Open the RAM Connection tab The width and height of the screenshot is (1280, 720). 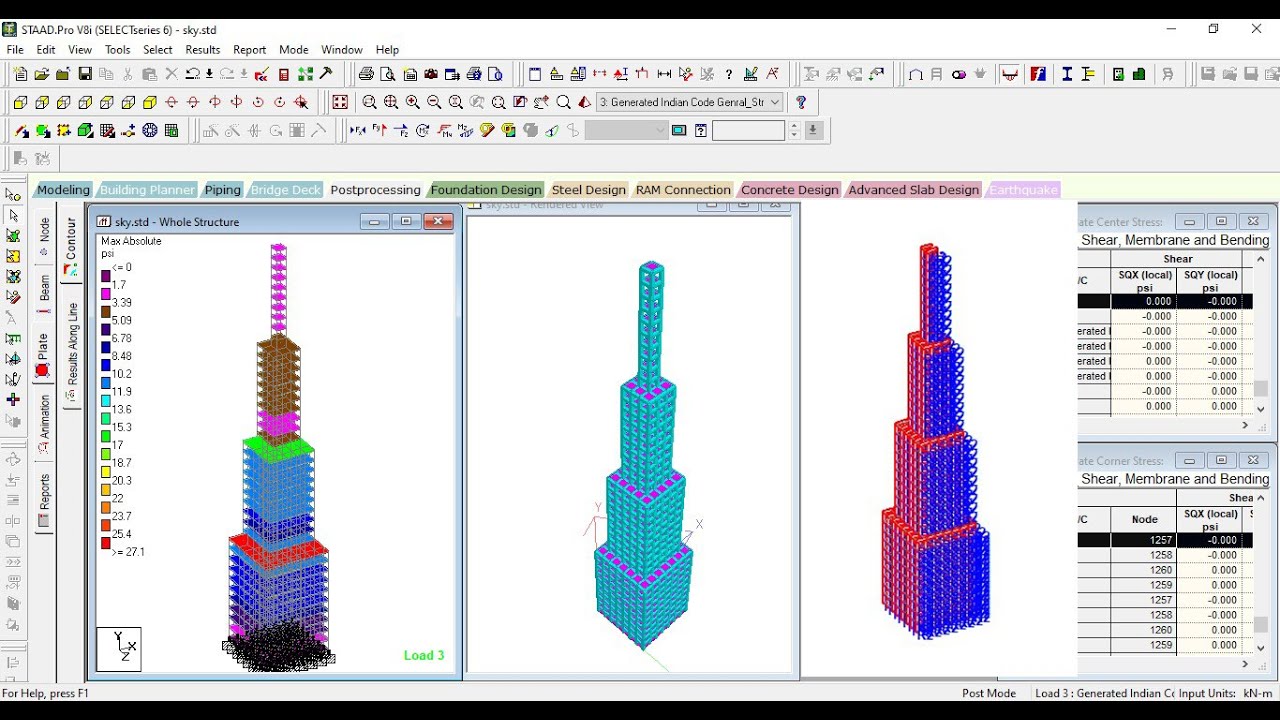[683, 189]
